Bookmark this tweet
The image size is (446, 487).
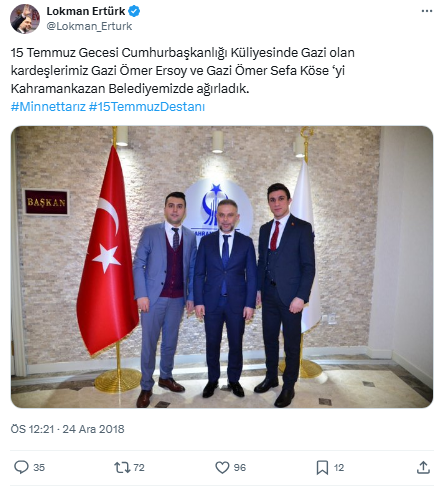point(322,467)
